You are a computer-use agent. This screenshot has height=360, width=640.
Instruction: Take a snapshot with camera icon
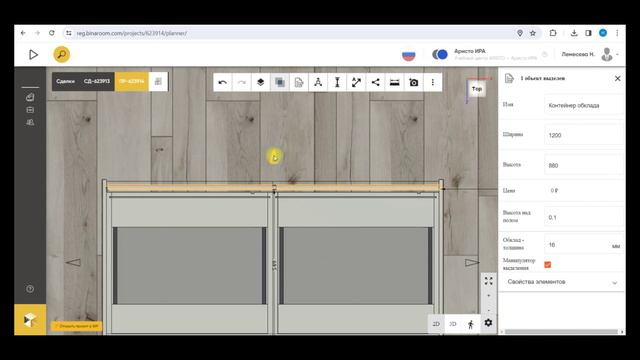[x=413, y=82]
